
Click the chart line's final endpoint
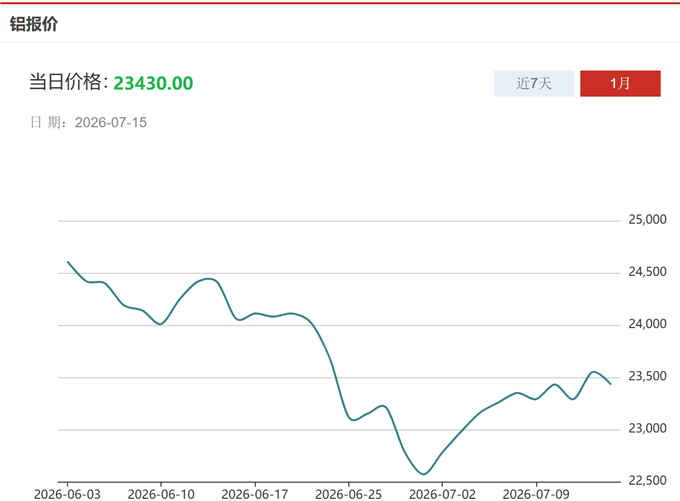click(x=611, y=384)
